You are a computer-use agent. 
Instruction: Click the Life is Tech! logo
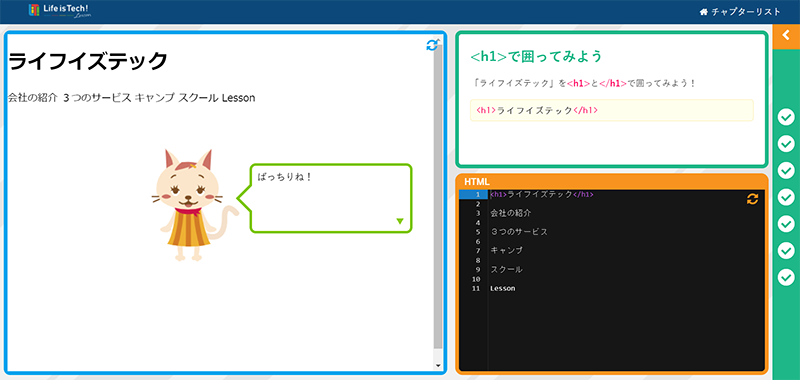[59, 11]
